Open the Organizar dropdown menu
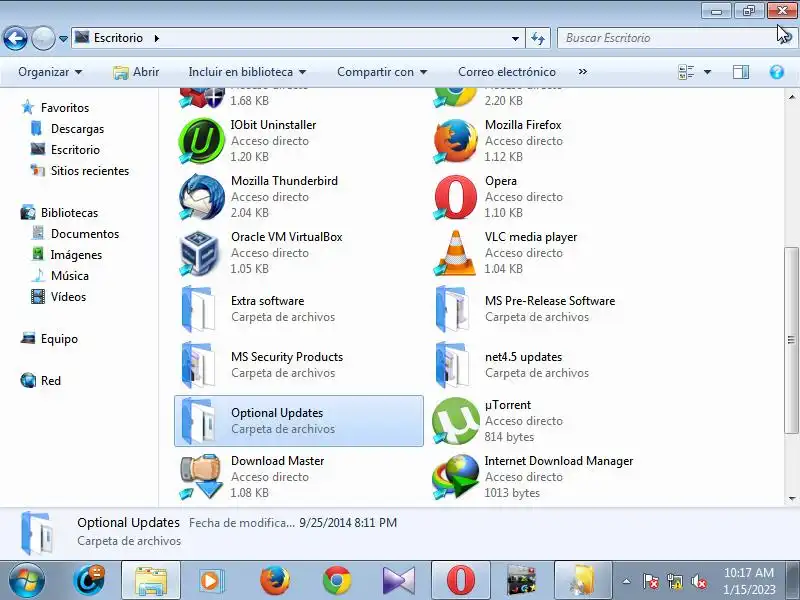 coord(50,72)
